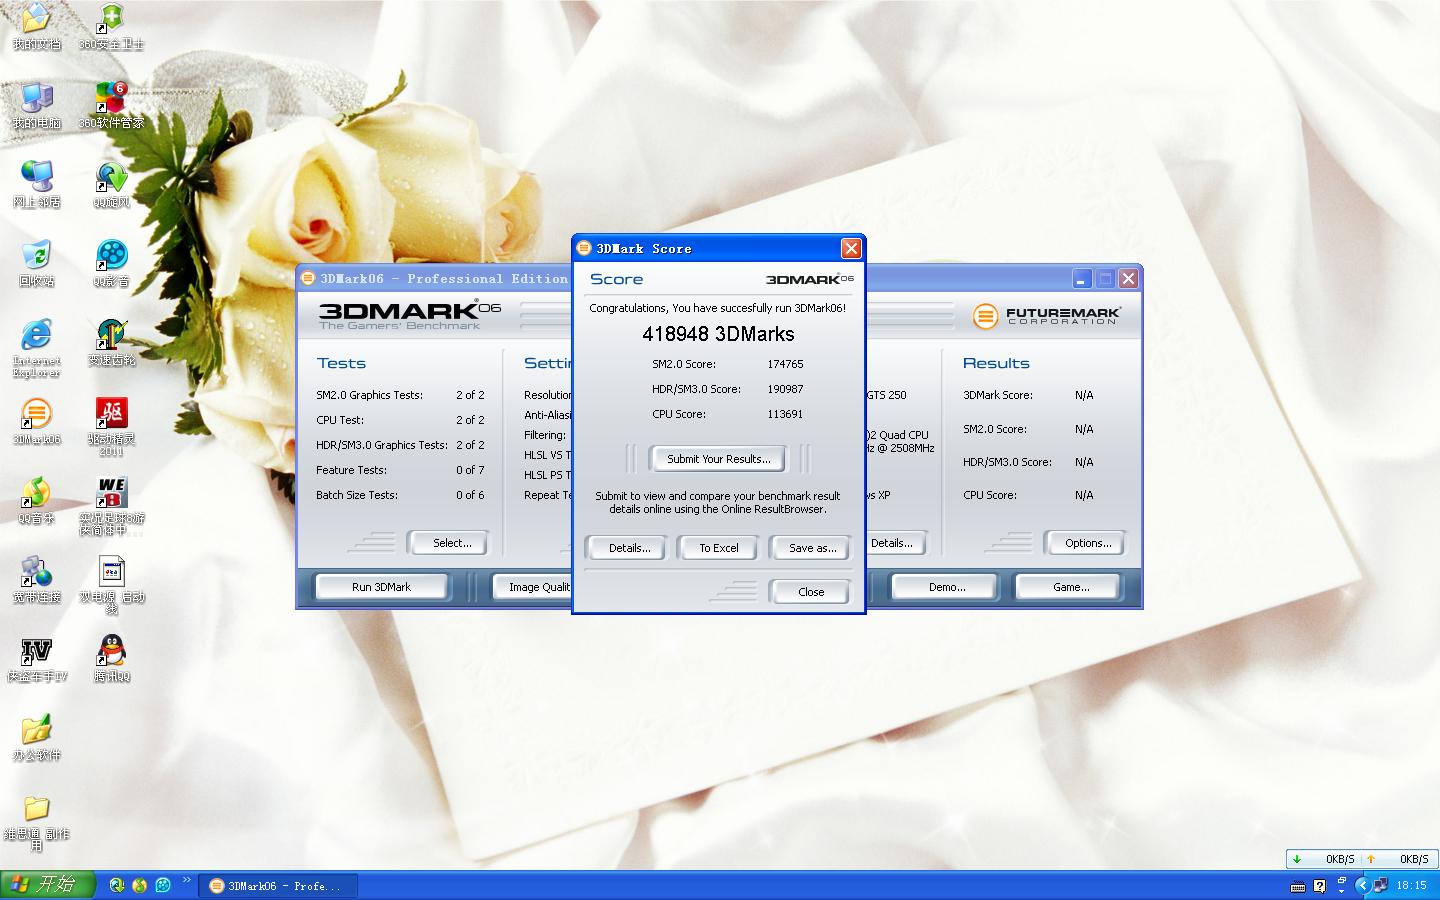Click the Feature Tests row
Screen dimensions: 1440x900
point(400,470)
